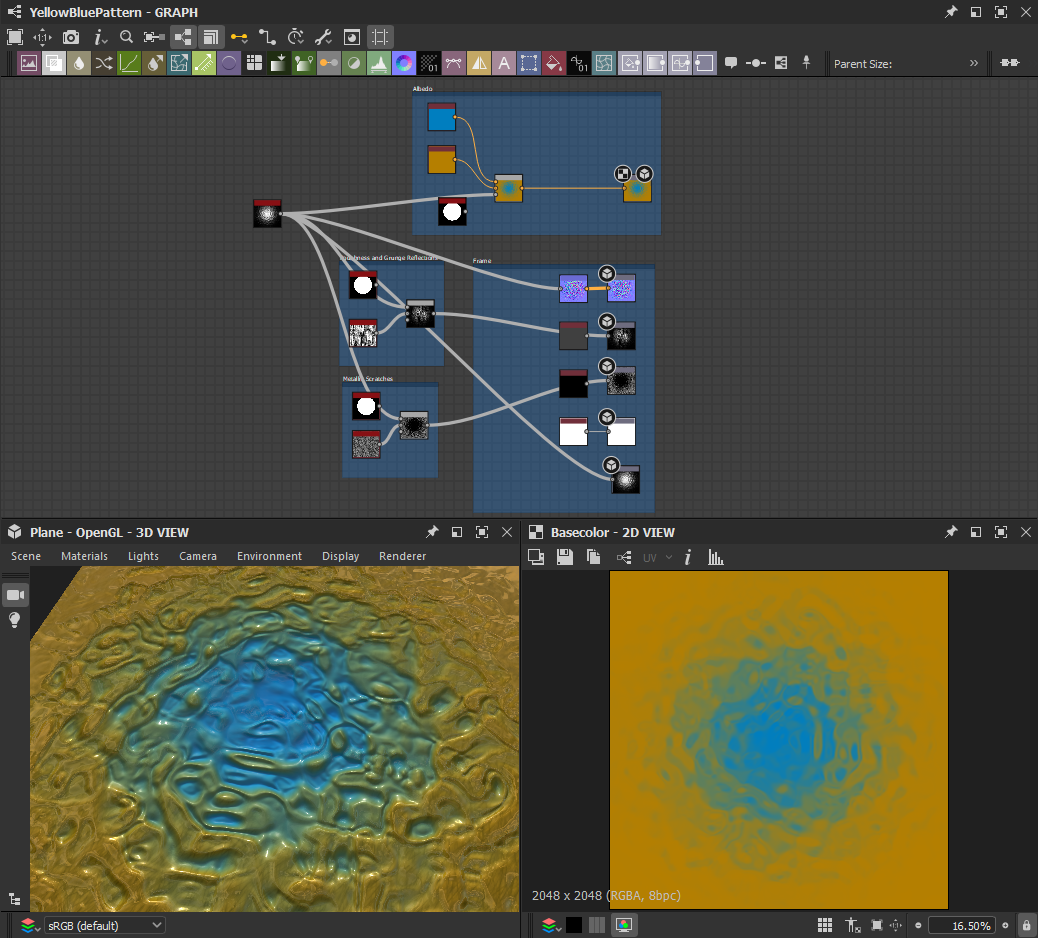Click the camera snapshot icon in graph toolbar
The width and height of the screenshot is (1038, 938).
point(71,37)
